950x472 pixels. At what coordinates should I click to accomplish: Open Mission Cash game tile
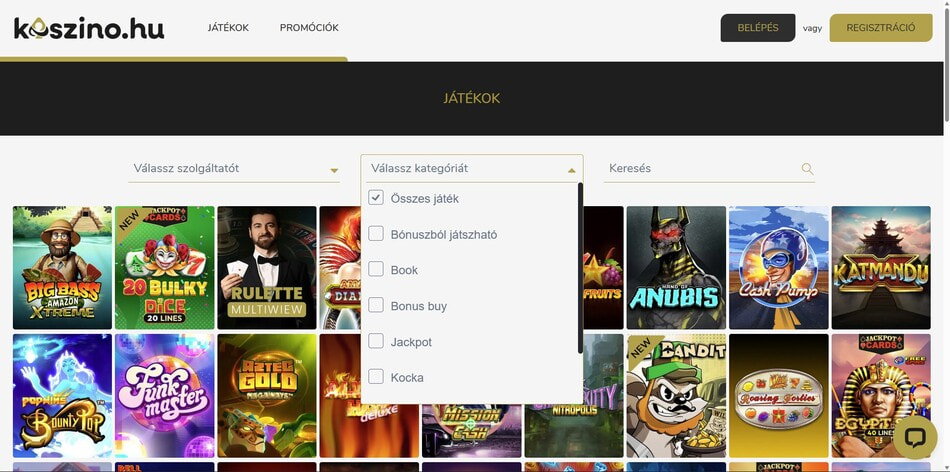471,430
